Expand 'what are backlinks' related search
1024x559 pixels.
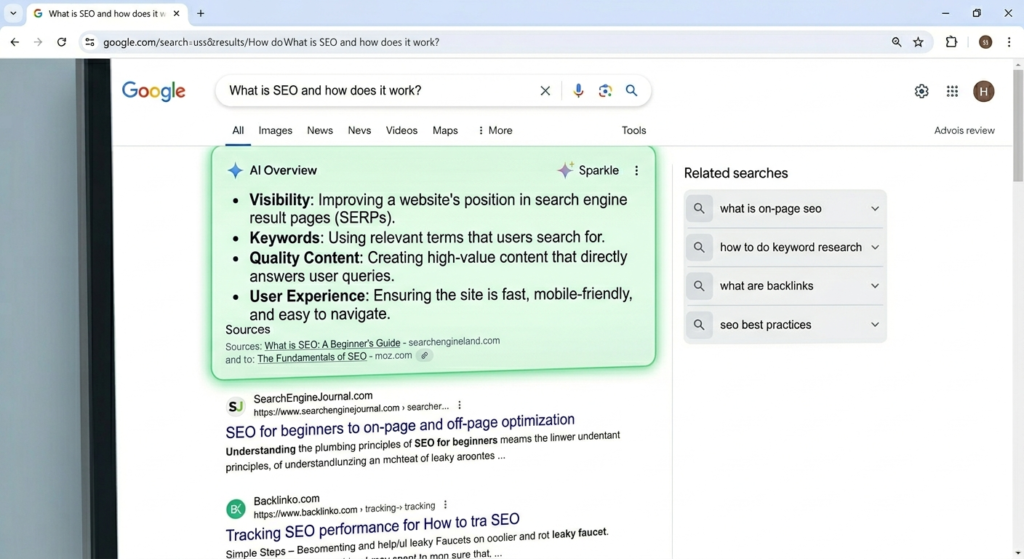point(874,286)
